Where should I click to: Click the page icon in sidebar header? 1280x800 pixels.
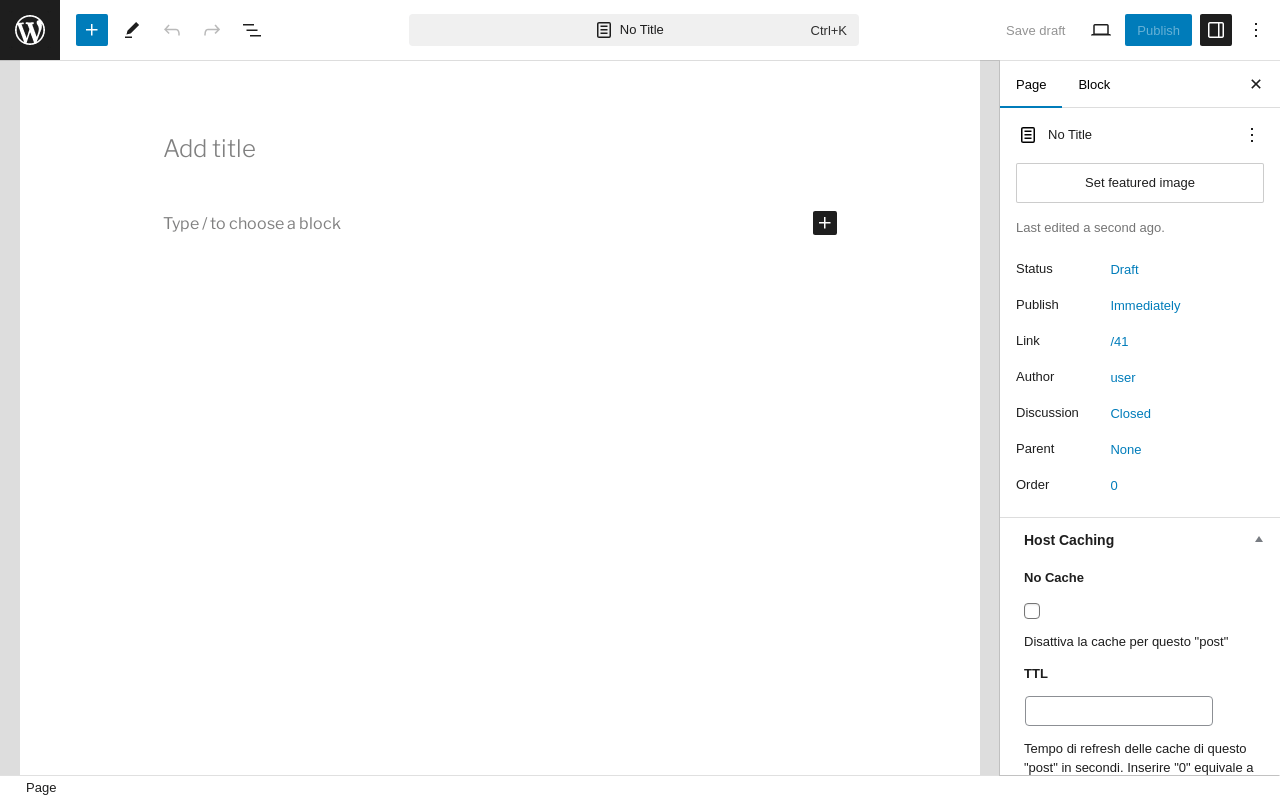coord(1028,135)
